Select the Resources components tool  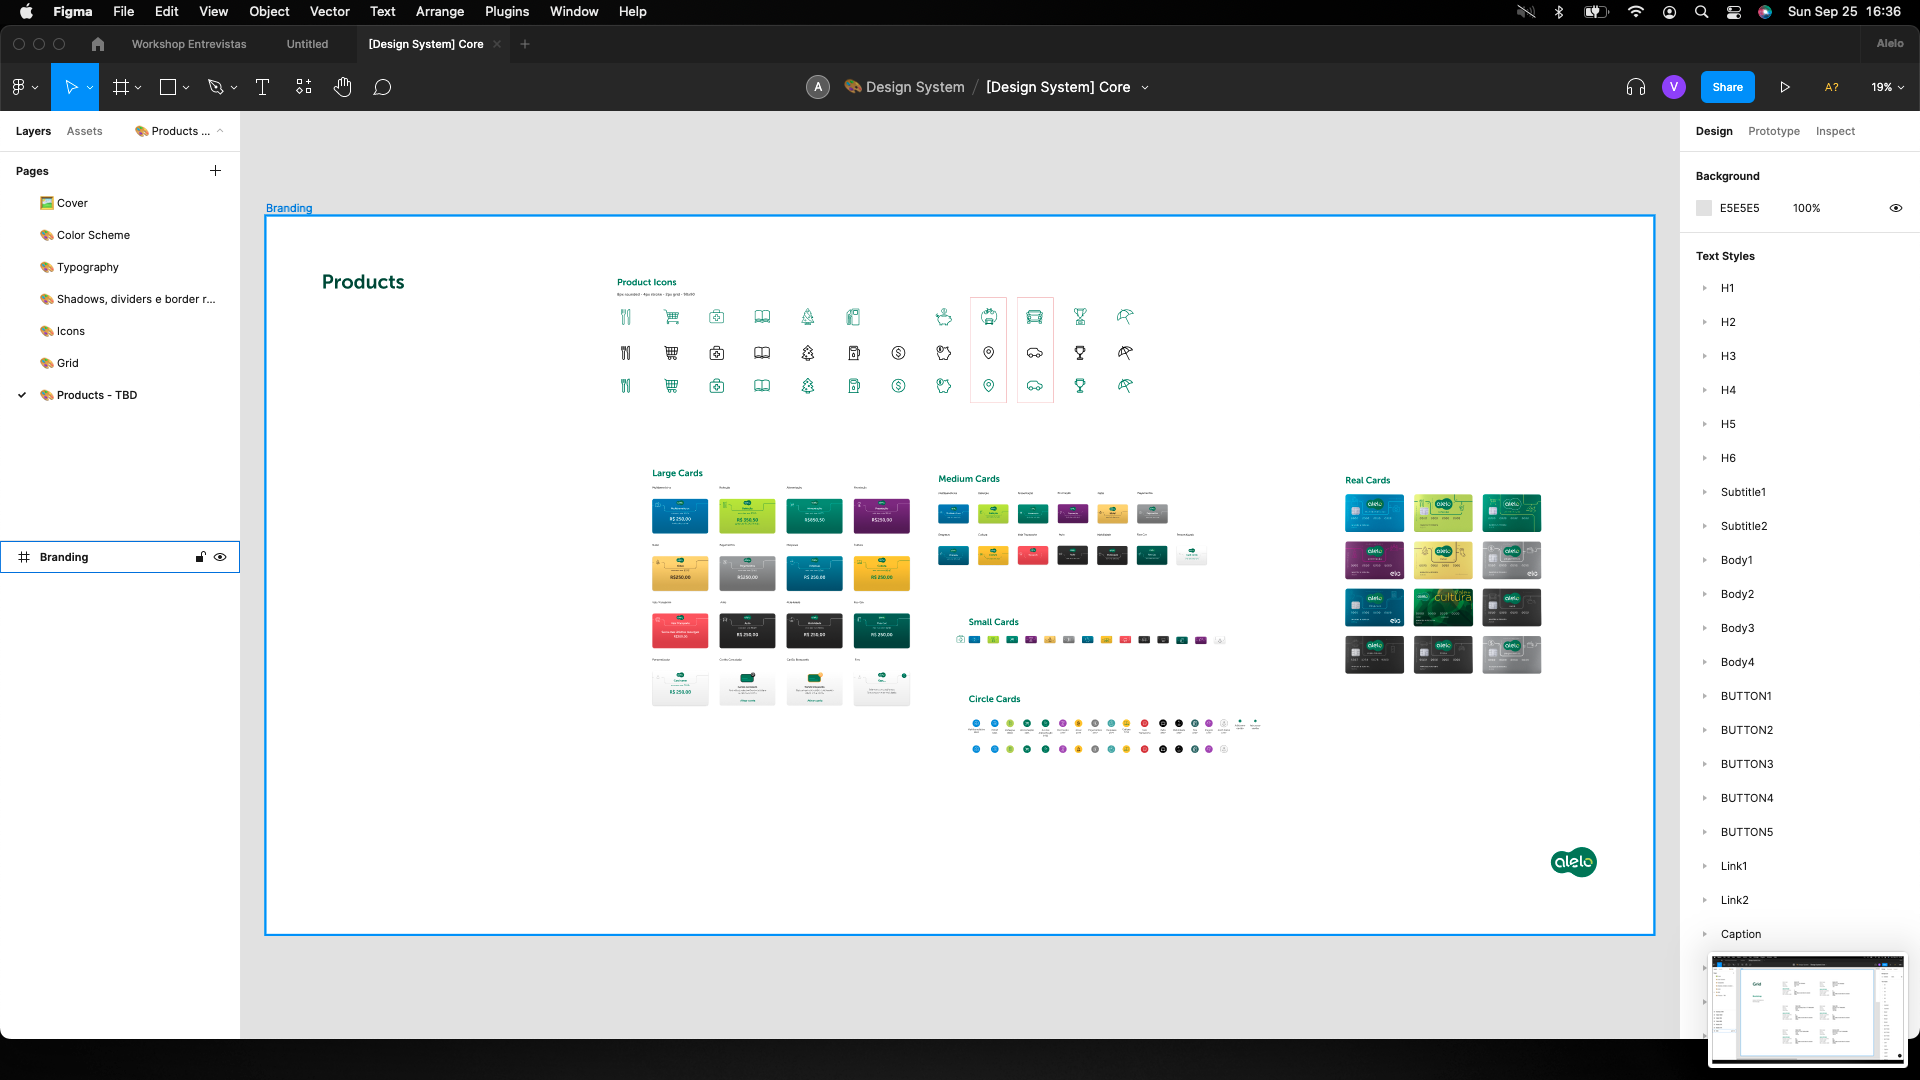point(303,87)
